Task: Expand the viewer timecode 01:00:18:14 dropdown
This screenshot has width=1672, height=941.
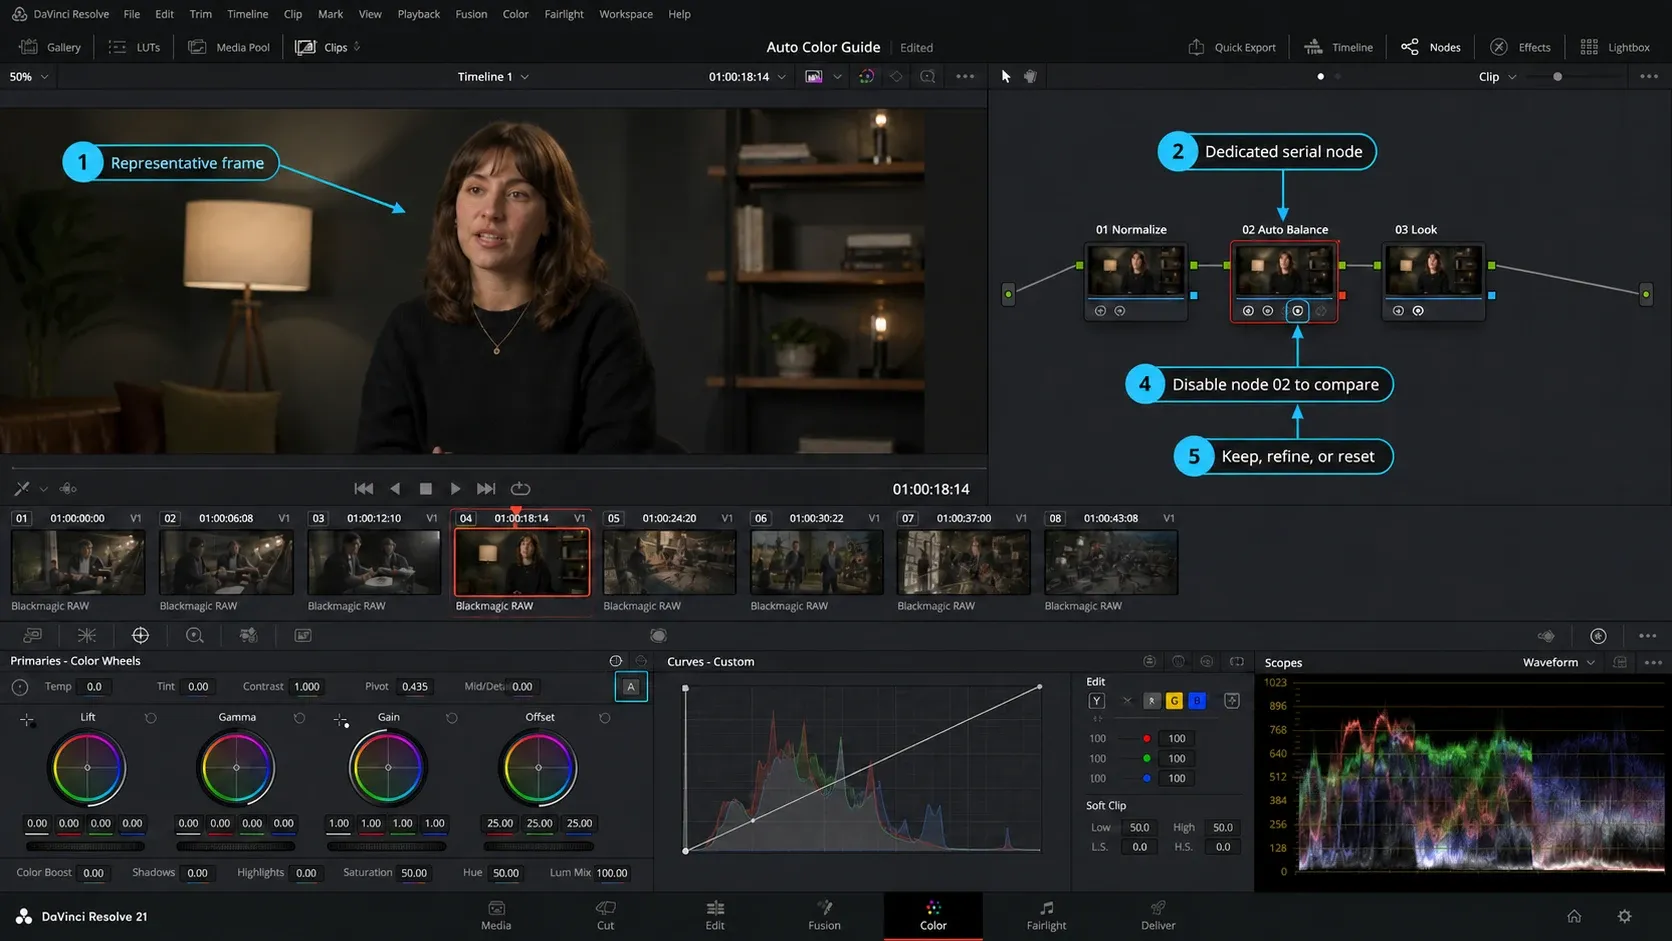Action: [x=782, y=77]
